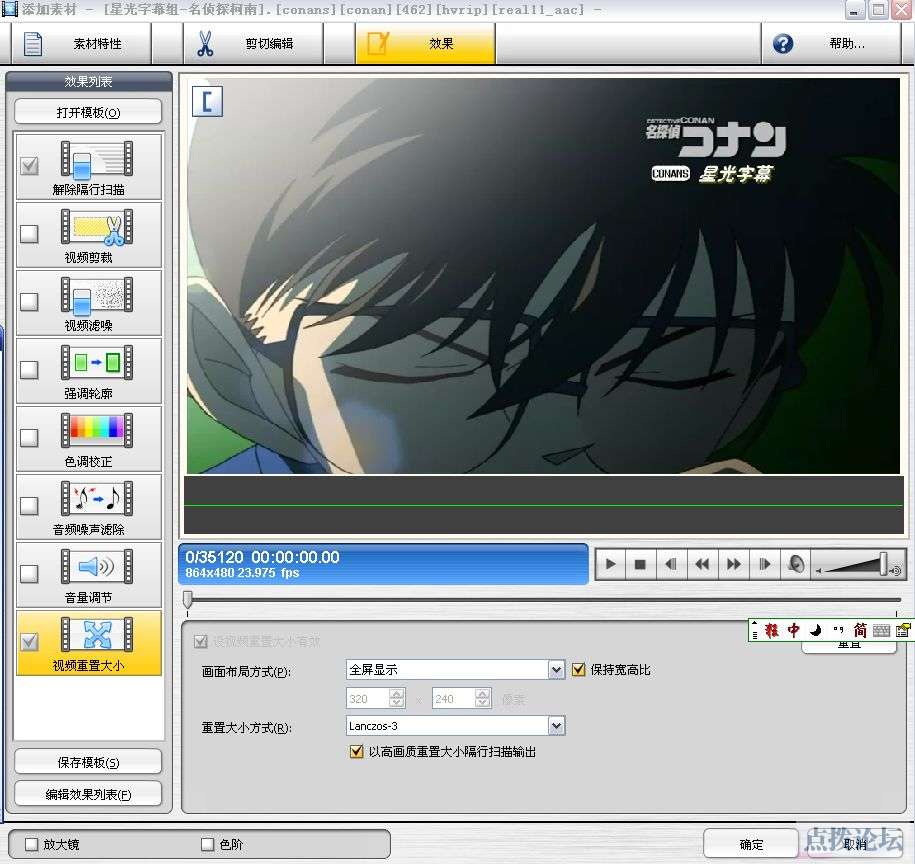This screenshot has height=864, width=915.
Task: Click the timeline seek slider thumb
Action: point(187,599)
